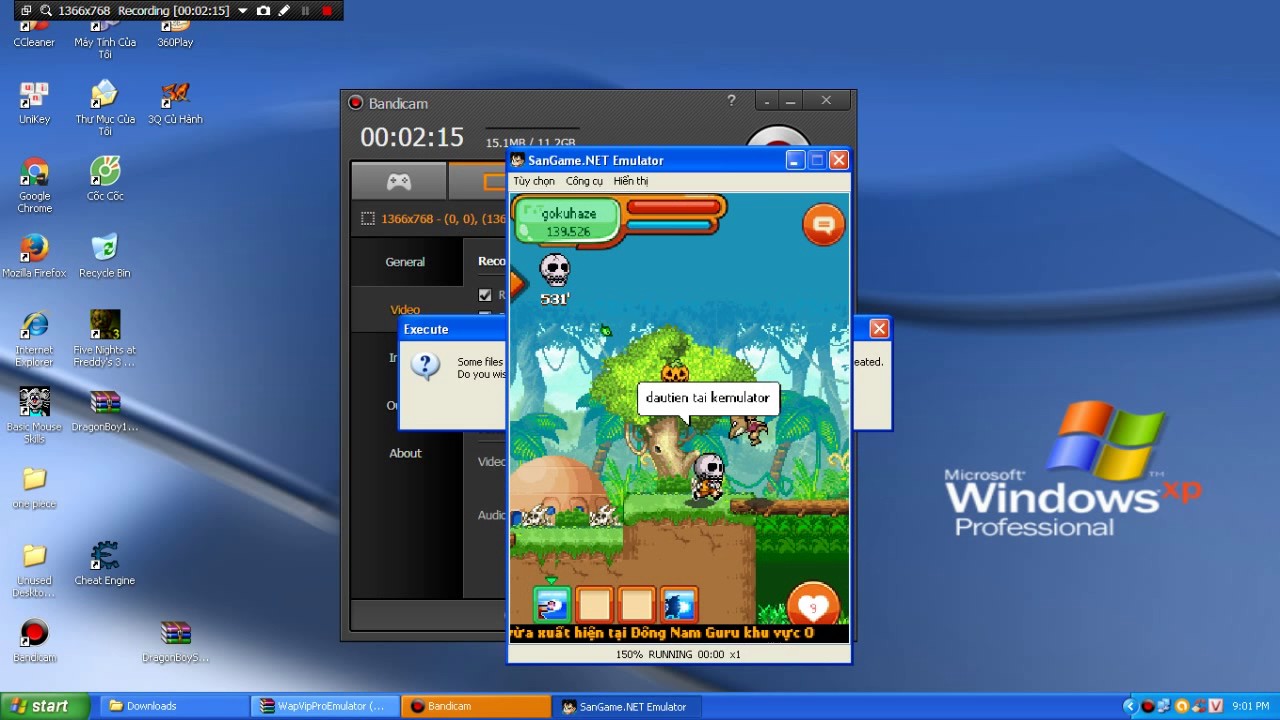Open the Recycle Bin
The image size is (1280, 720).
pyautogui.click(x=104, y=255)
